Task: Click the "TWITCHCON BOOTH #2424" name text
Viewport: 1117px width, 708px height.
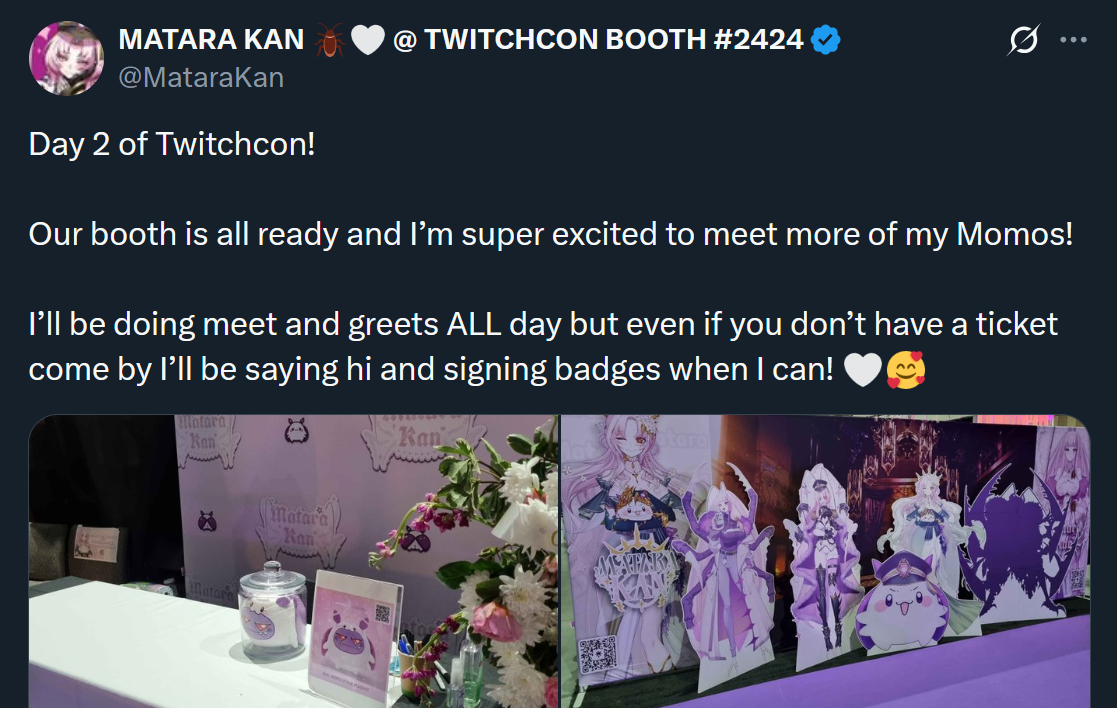Action: pyautogui.click(x=614, y=40)
